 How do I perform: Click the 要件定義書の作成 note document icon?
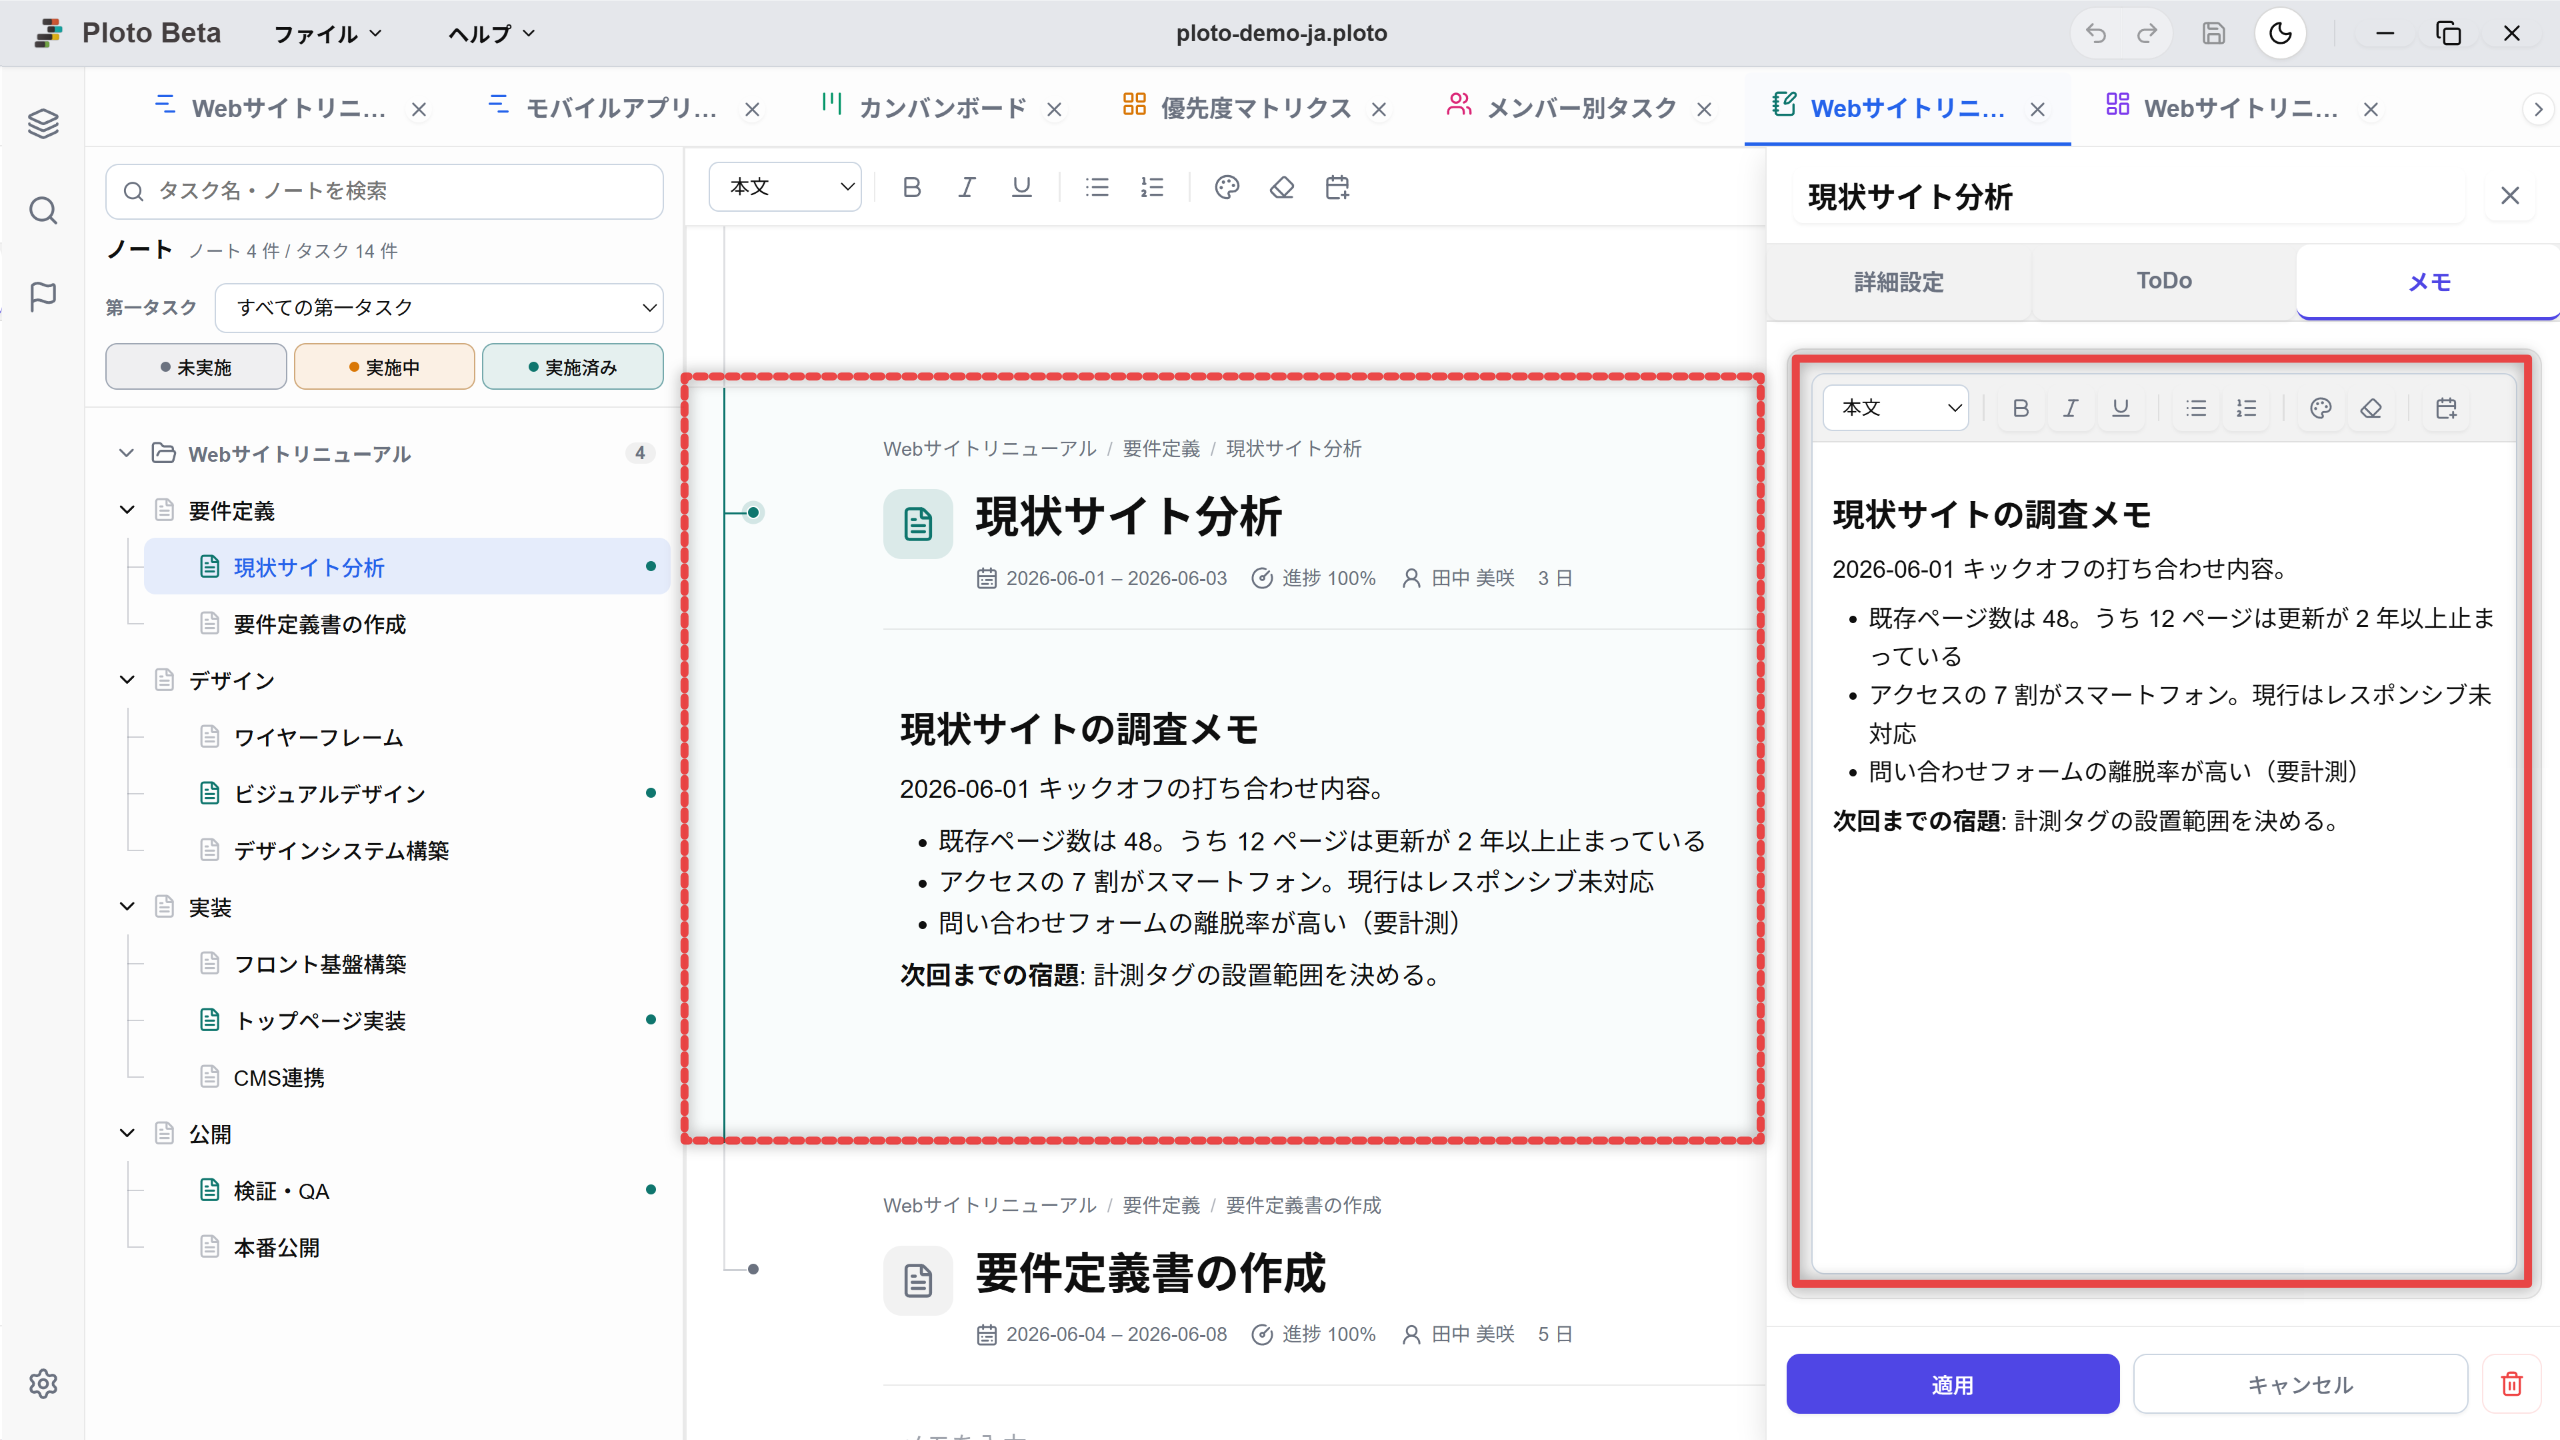pos(918,1280)
